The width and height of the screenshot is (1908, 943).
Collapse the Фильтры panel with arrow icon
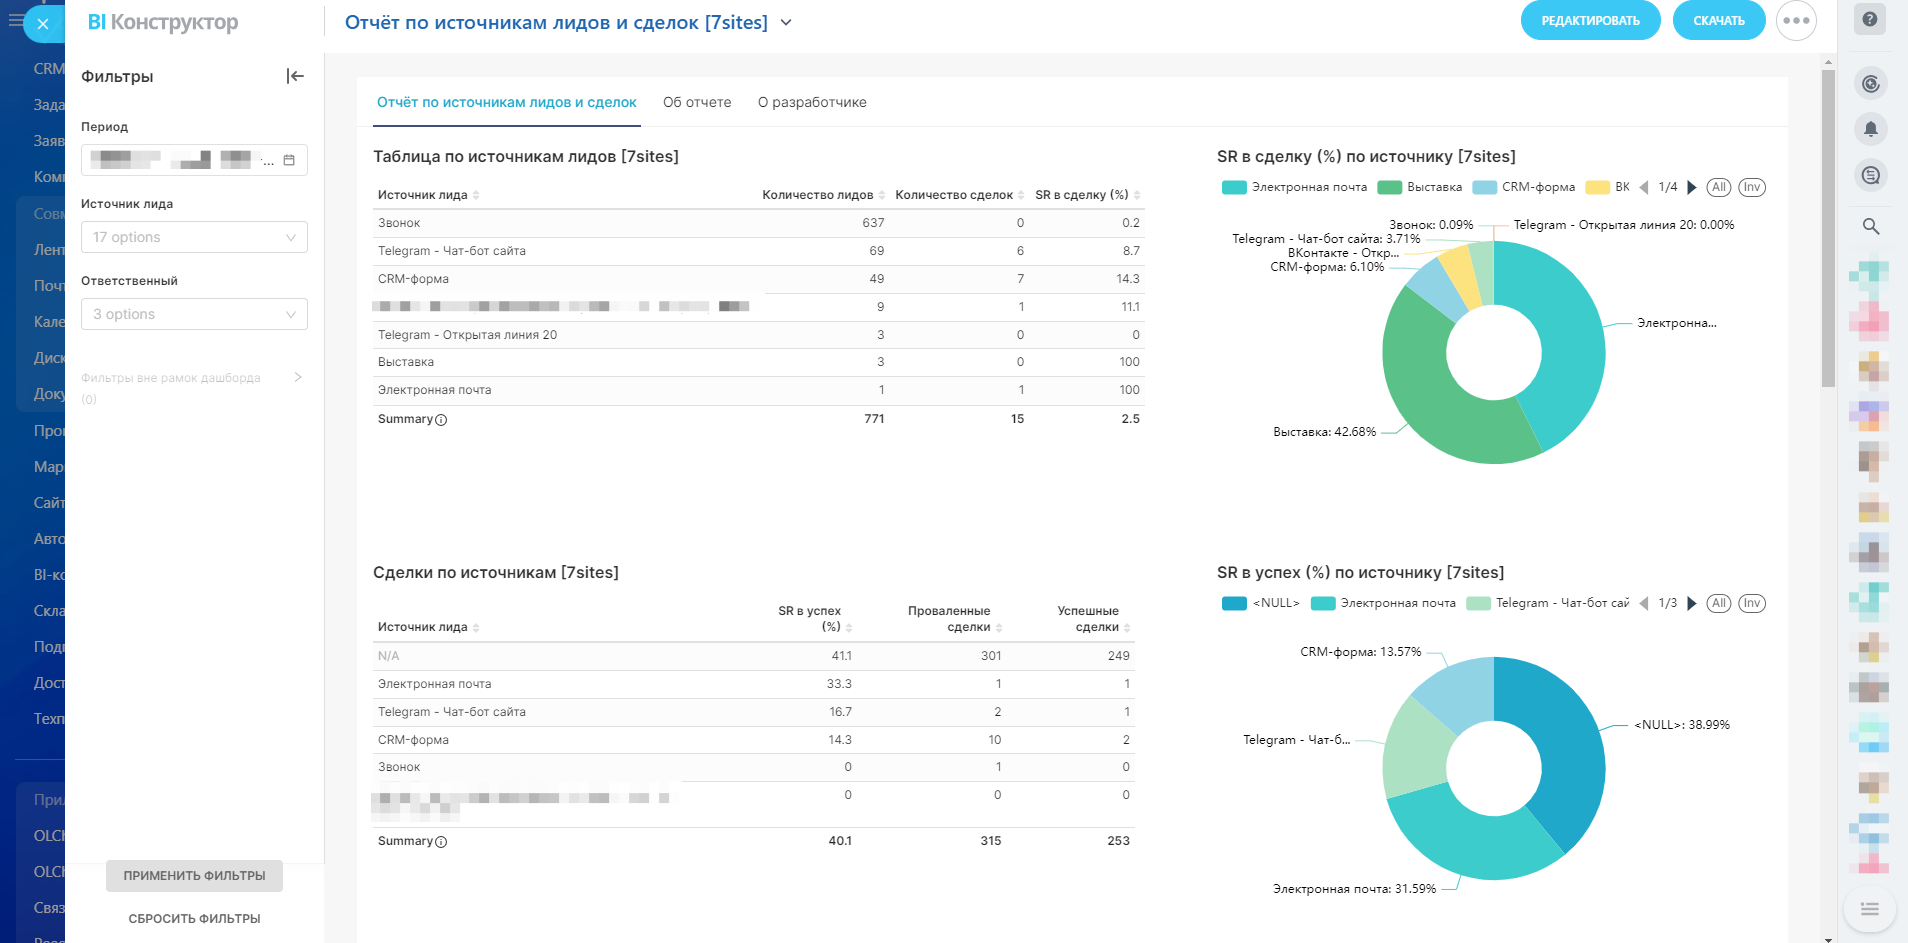[x=295, y=76]
